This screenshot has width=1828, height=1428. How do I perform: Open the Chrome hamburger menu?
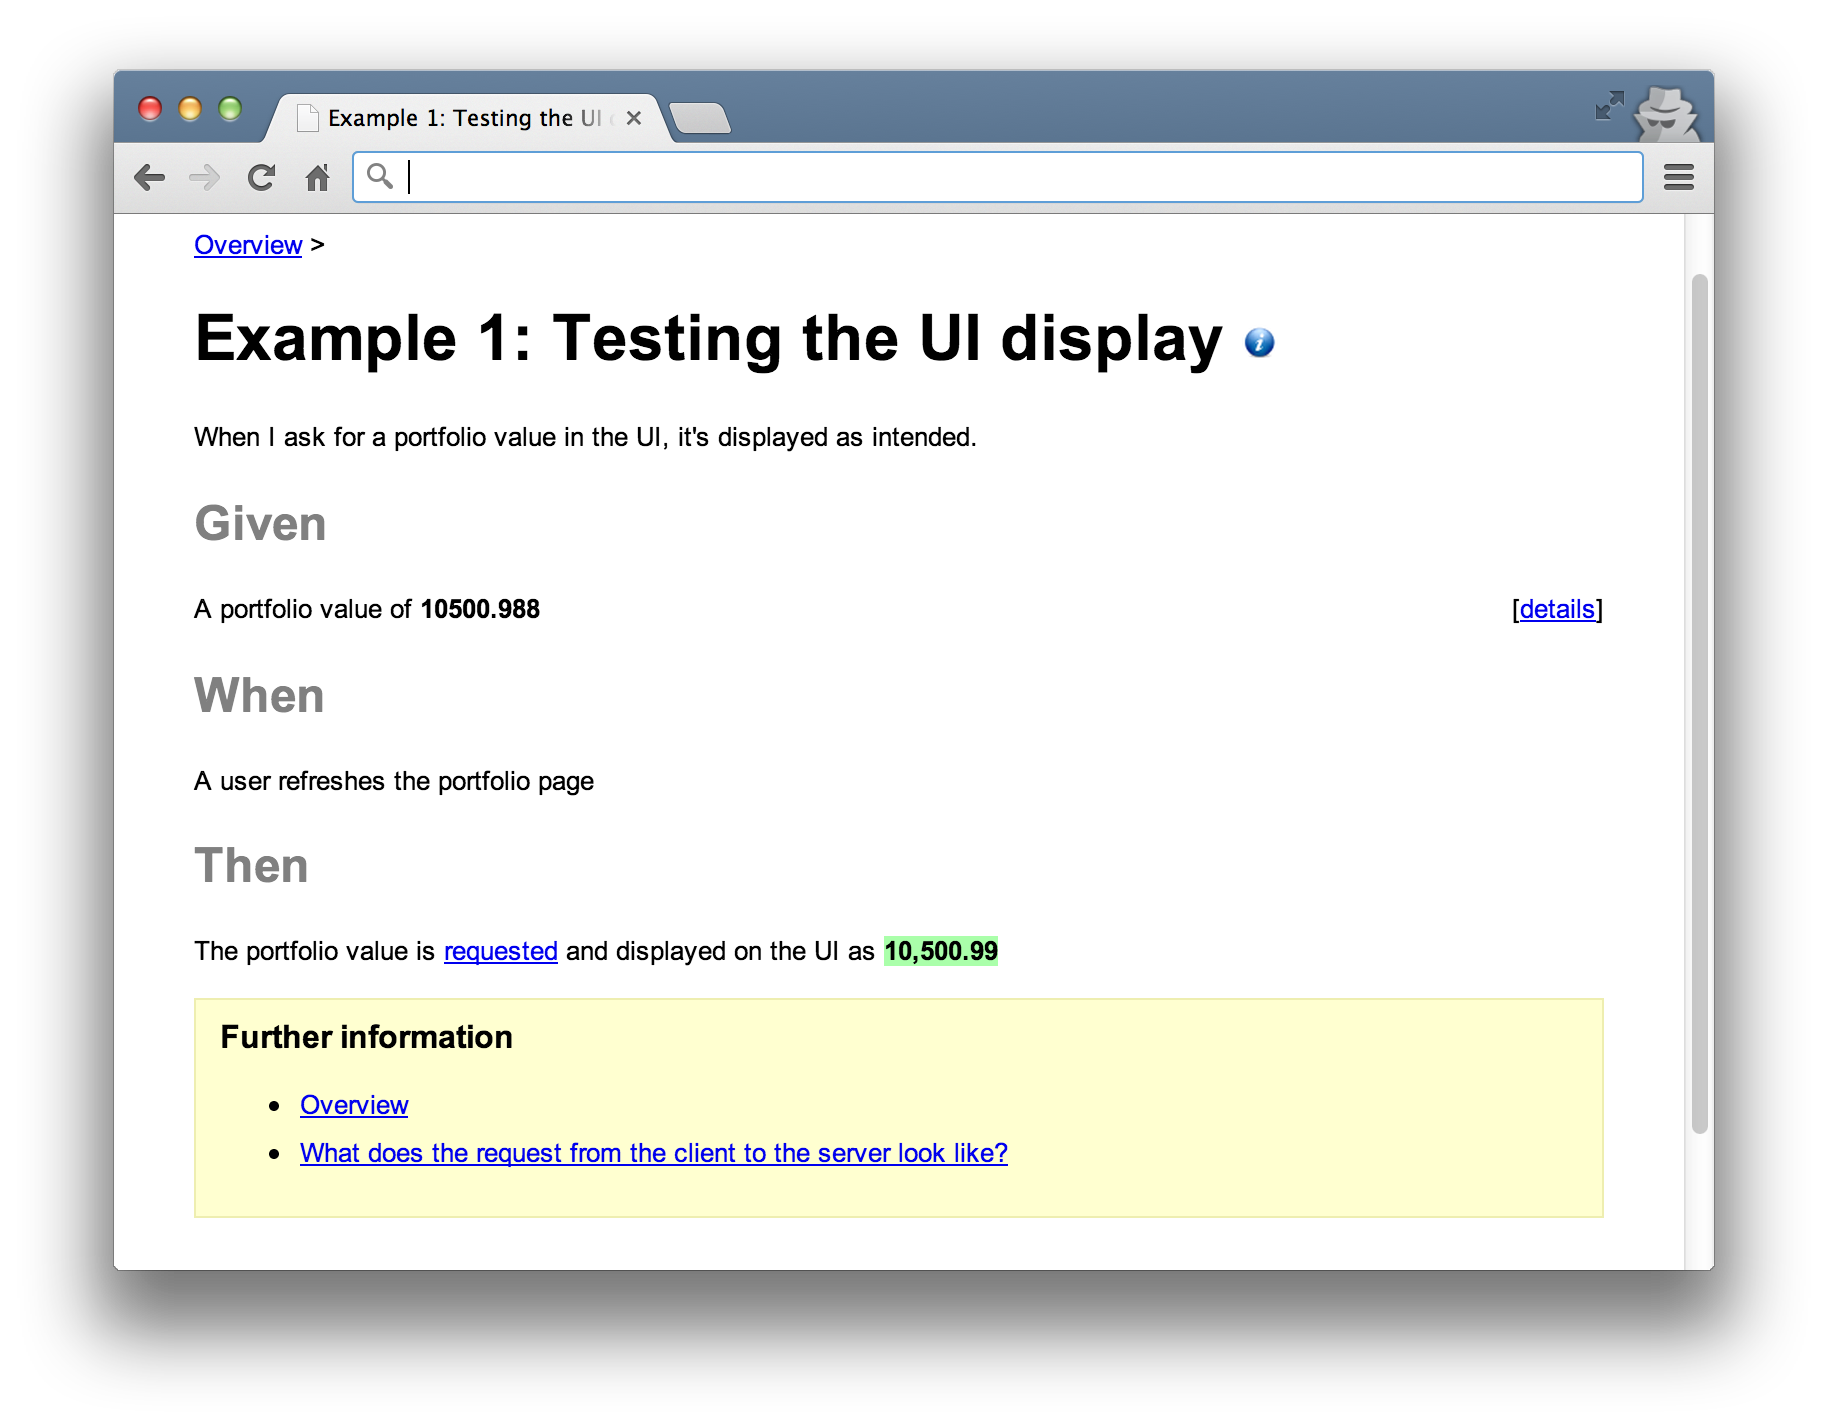point(1678,178)
